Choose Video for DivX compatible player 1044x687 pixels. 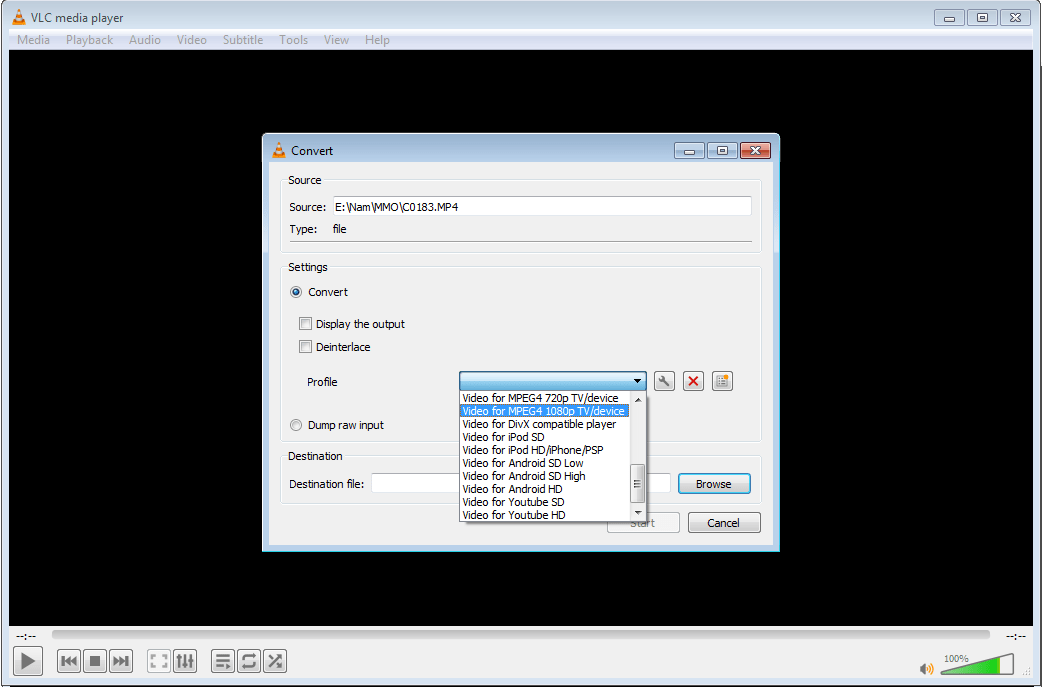point(545,424)
